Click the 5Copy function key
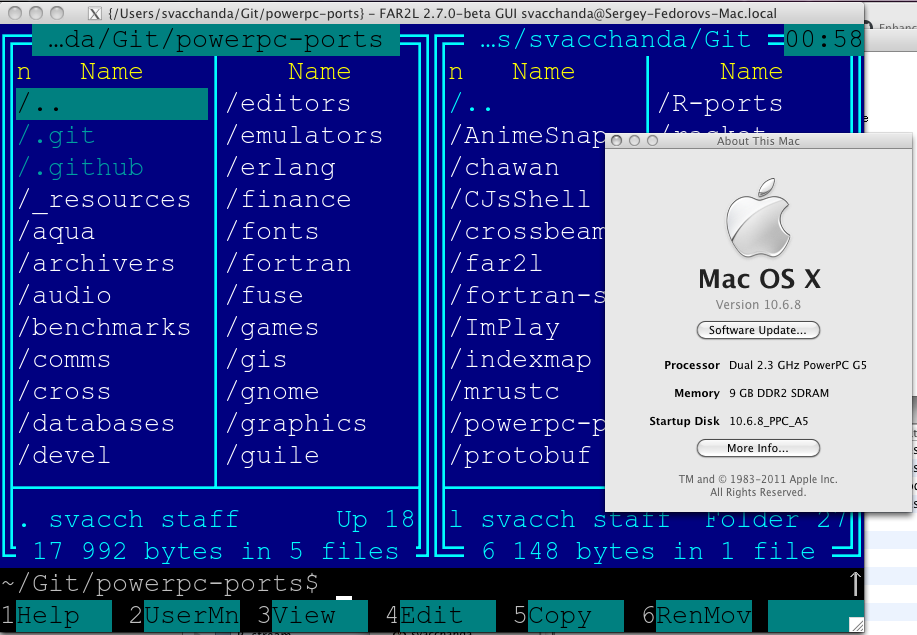This screenshot has width=917, height=635. (568, 616)
